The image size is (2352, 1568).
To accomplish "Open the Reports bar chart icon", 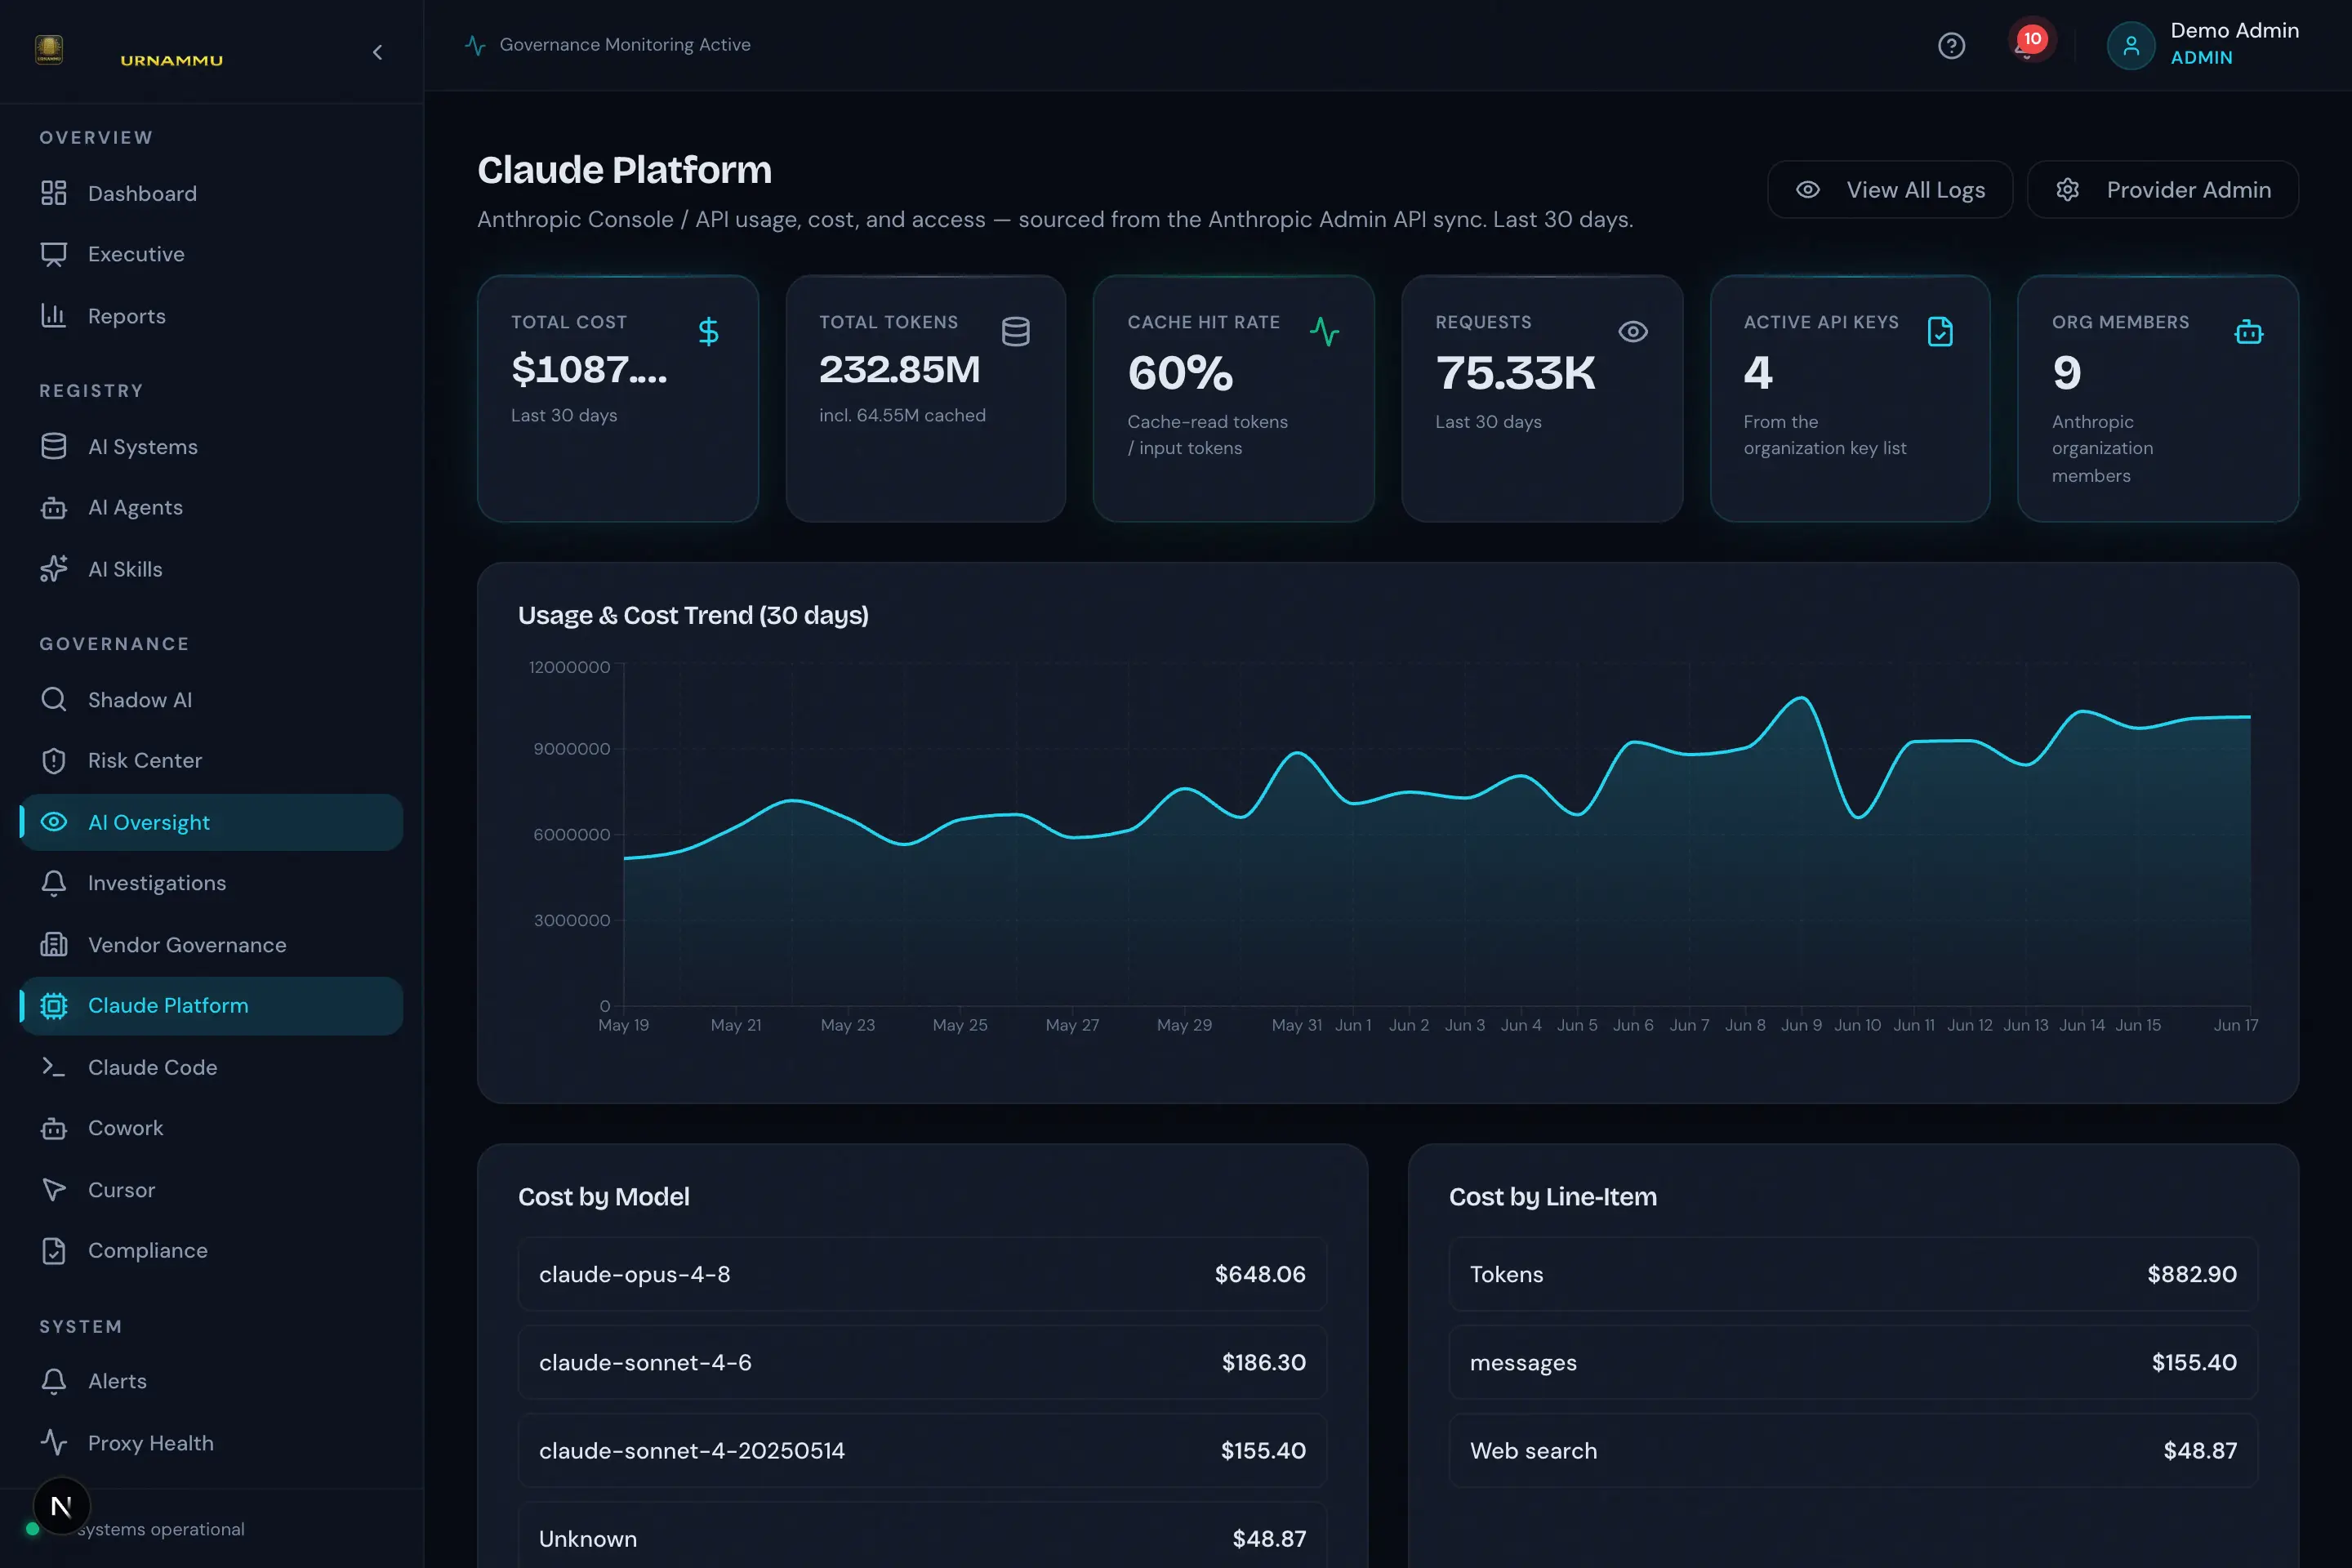I will [x=54, y=316].
